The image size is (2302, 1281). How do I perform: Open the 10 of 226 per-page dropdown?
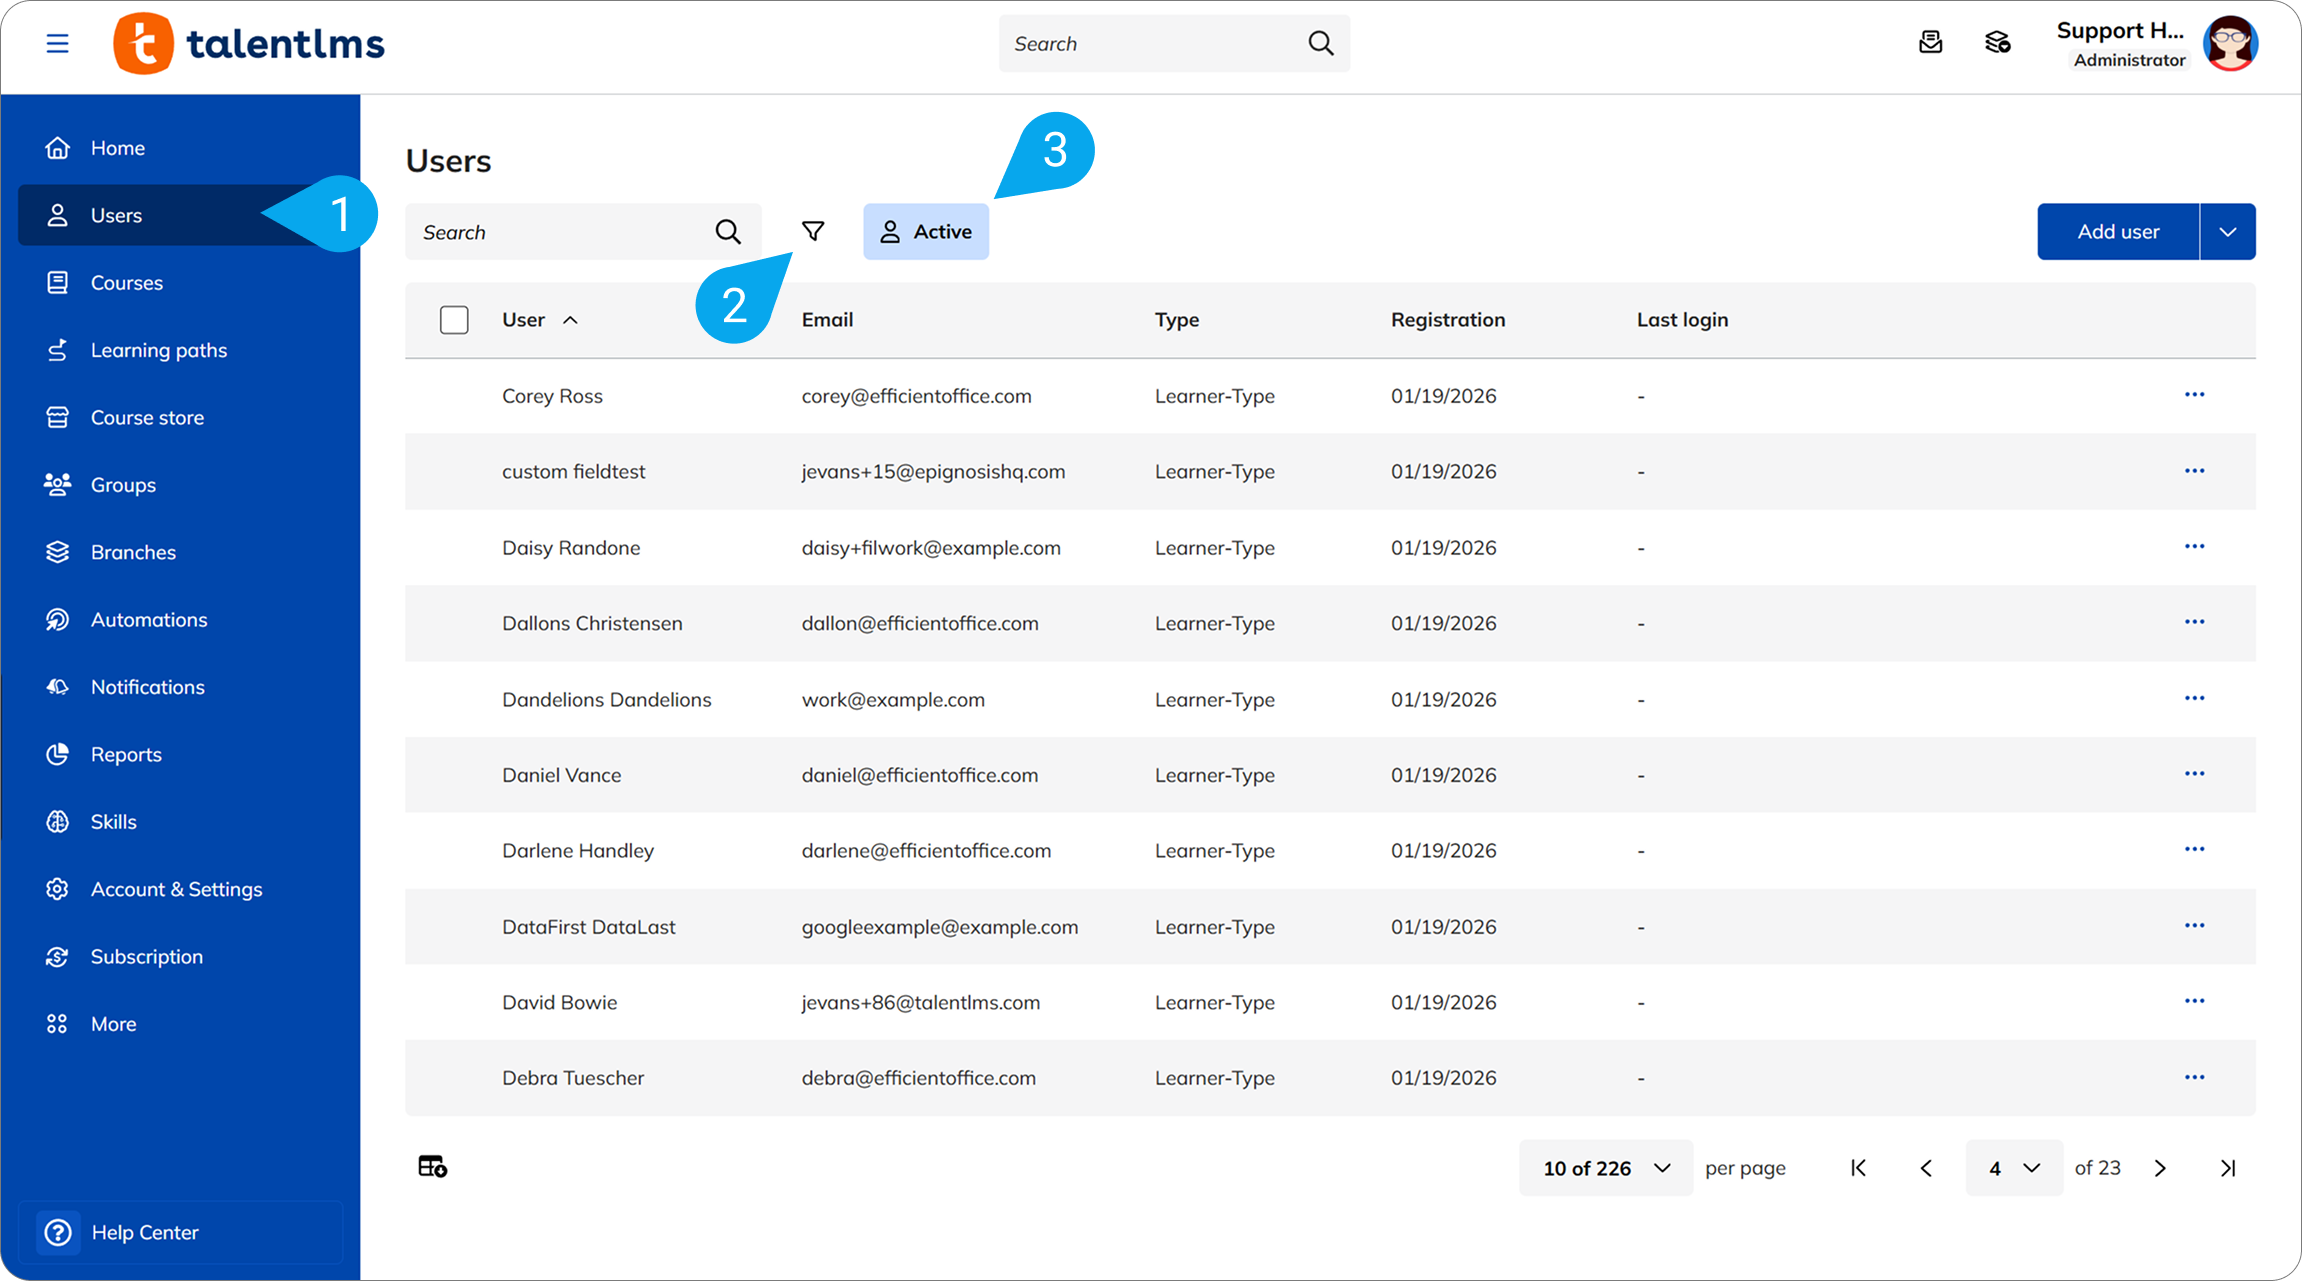[x=1605, y=1168]
